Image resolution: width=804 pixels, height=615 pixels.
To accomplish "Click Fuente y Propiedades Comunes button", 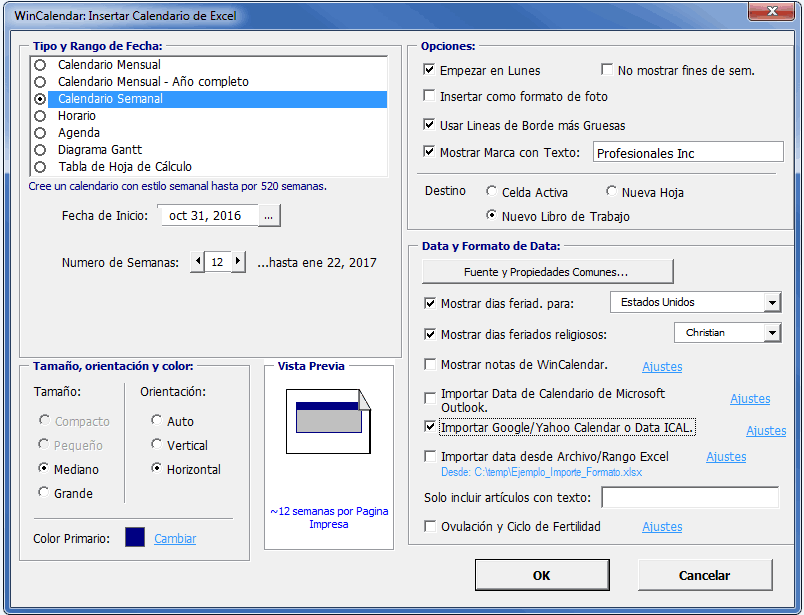I will pos(547,271).
